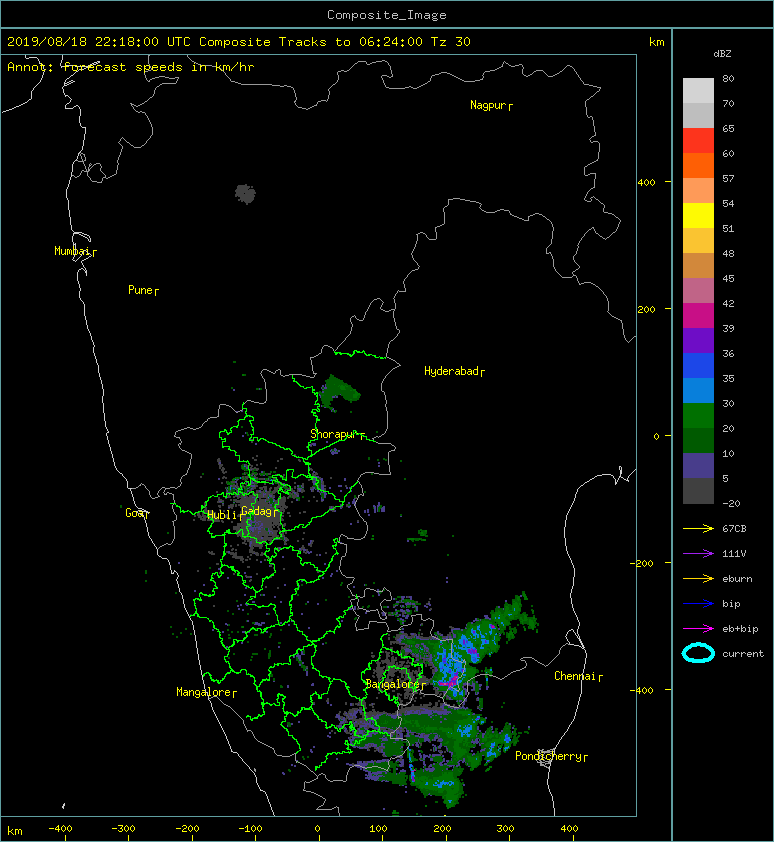Click the dBZ scale heading
The image size is (774, 842).
click(x=722, y=54)
